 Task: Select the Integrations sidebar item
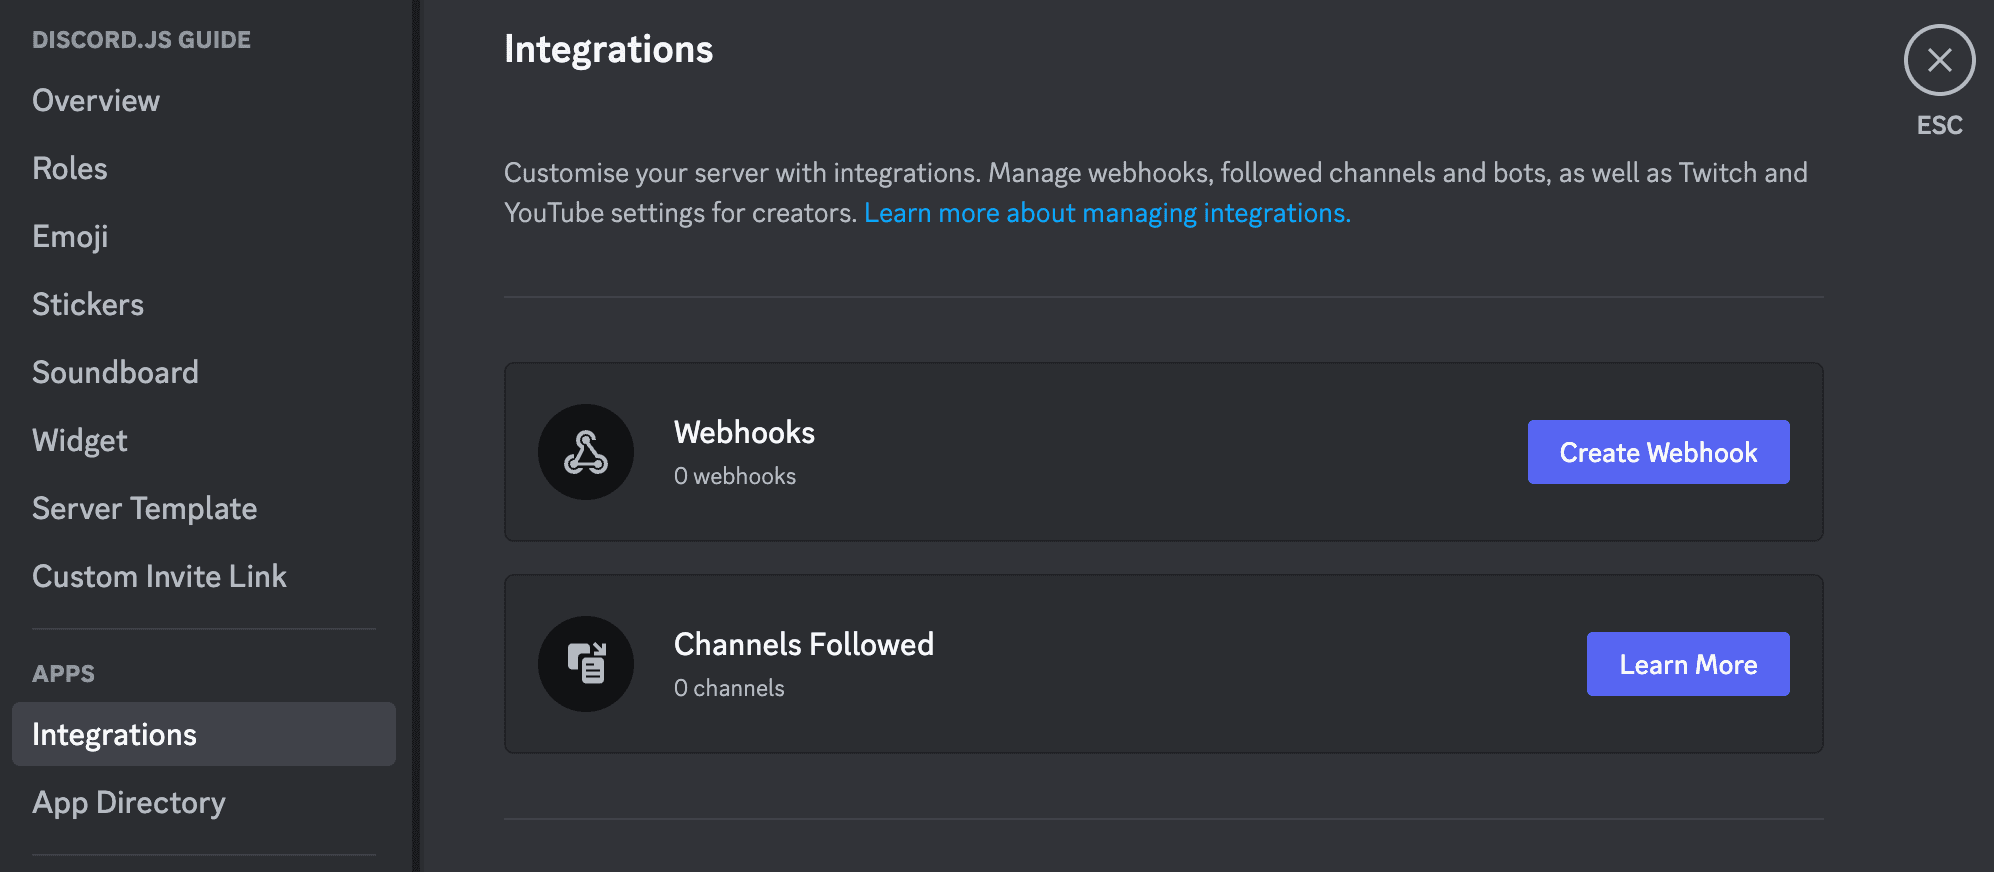tap(115, 735)
